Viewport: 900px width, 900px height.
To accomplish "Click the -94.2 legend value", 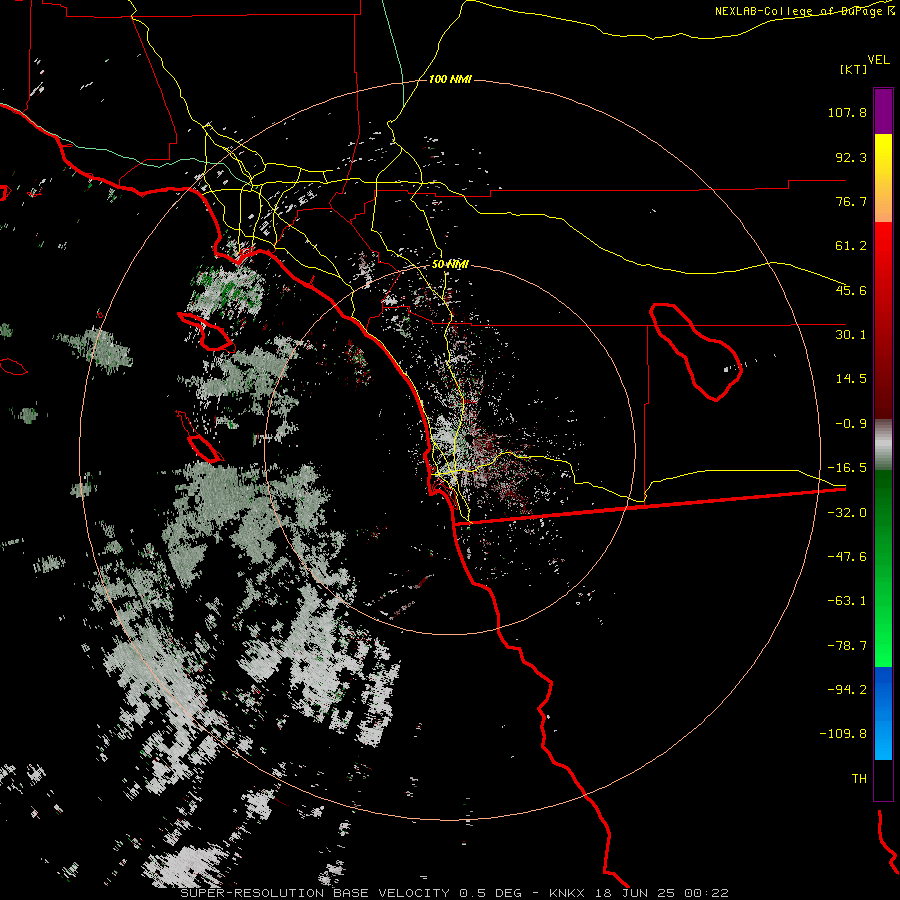I will pos(847,690).
